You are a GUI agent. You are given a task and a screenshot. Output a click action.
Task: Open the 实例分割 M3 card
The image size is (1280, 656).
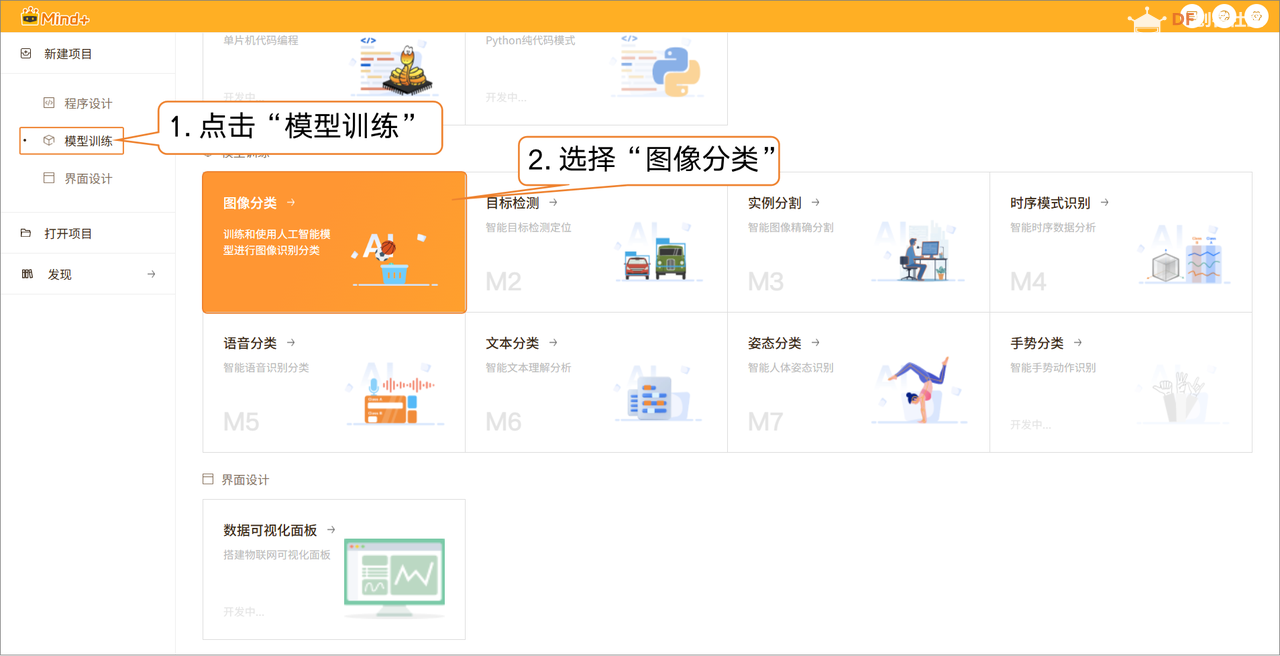pyautogui.click(x=858, y=242)
